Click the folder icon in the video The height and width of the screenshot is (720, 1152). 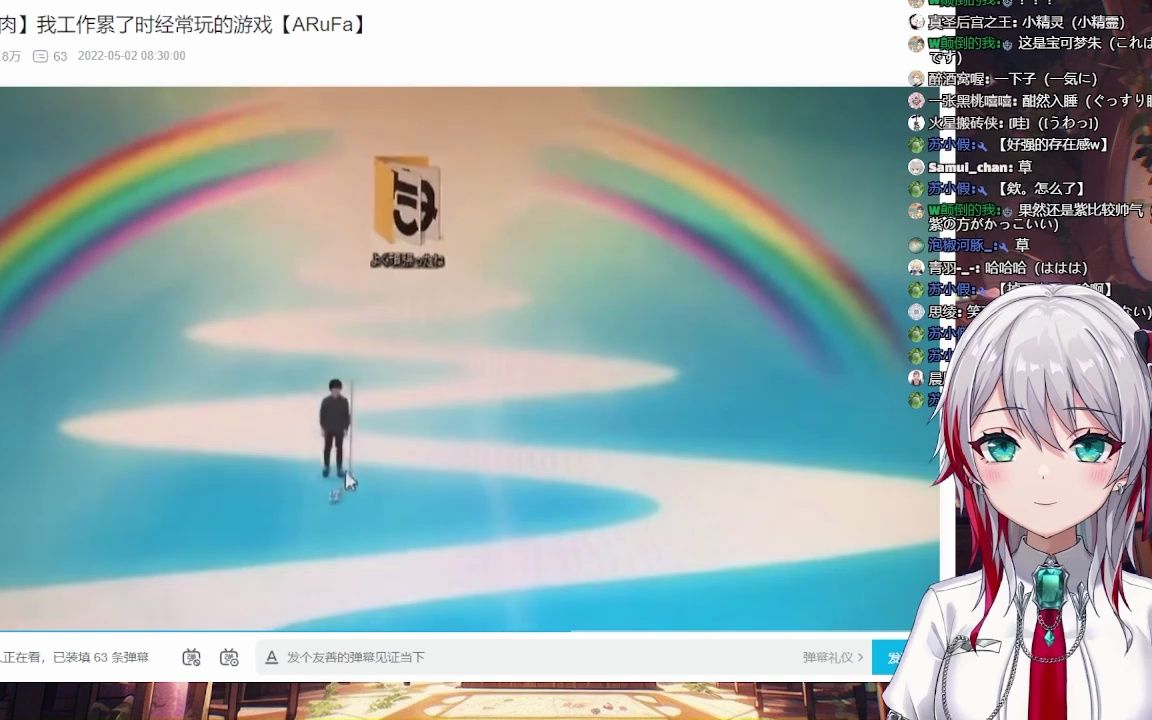tap(408, 200)
